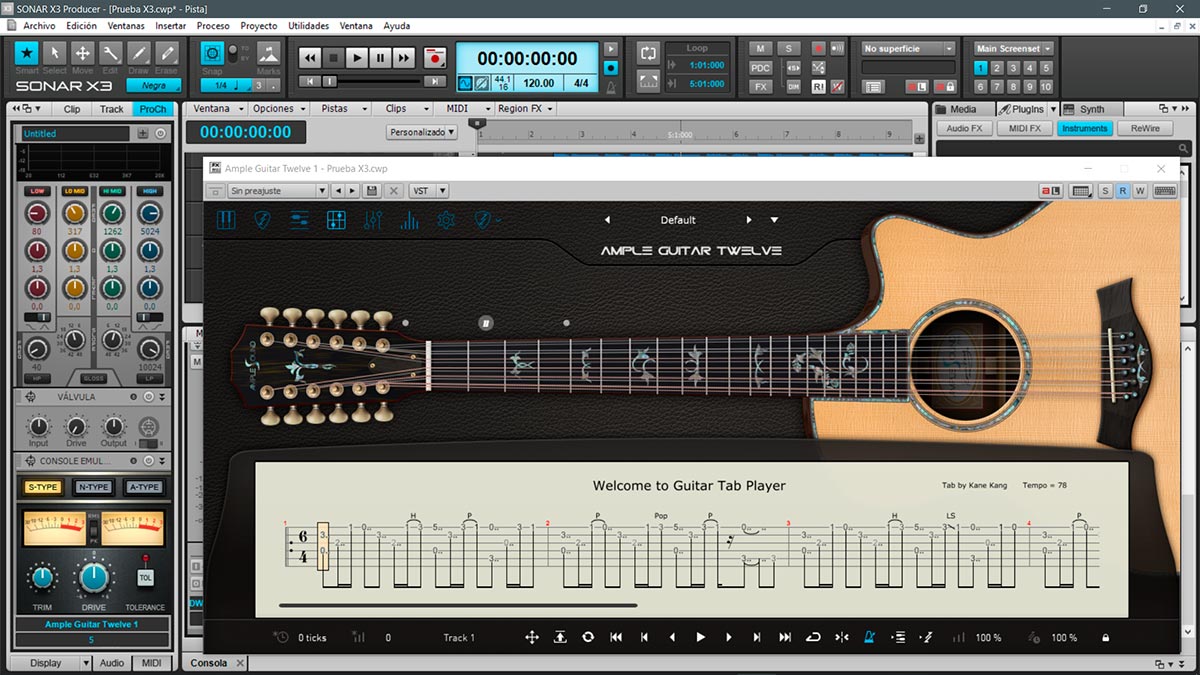Pause playback in the SONAR transport

point(380,58)
